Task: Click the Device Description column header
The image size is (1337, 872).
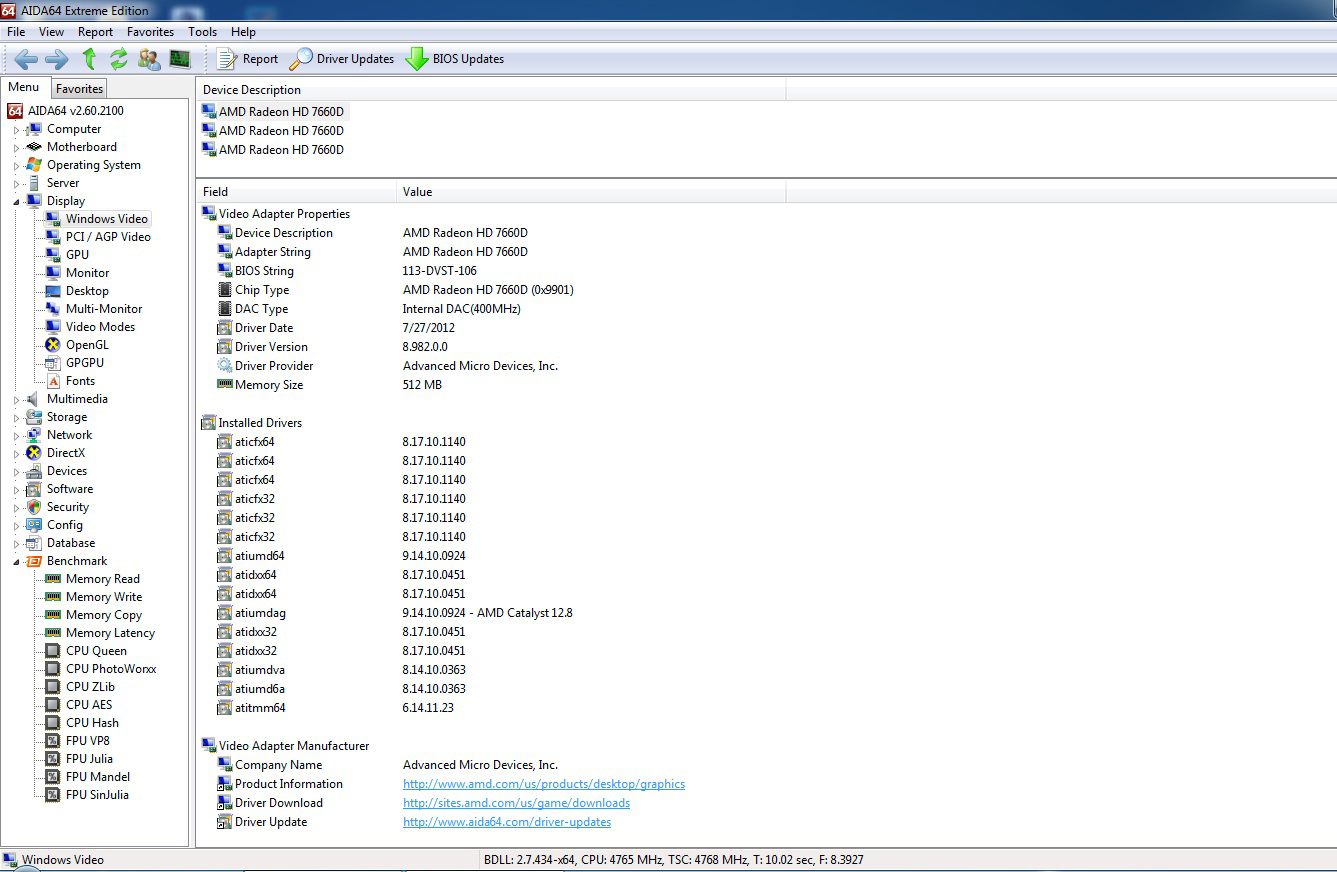Action: coord(491,90)
